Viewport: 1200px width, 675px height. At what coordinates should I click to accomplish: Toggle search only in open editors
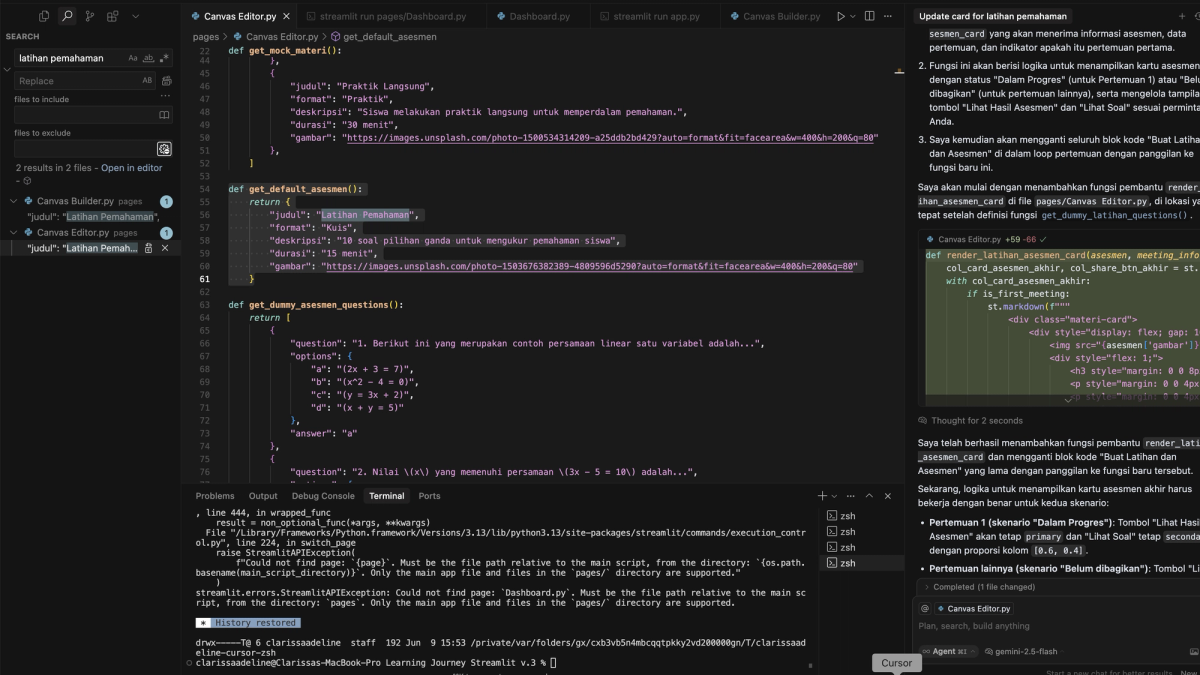(x=165, y=115)
